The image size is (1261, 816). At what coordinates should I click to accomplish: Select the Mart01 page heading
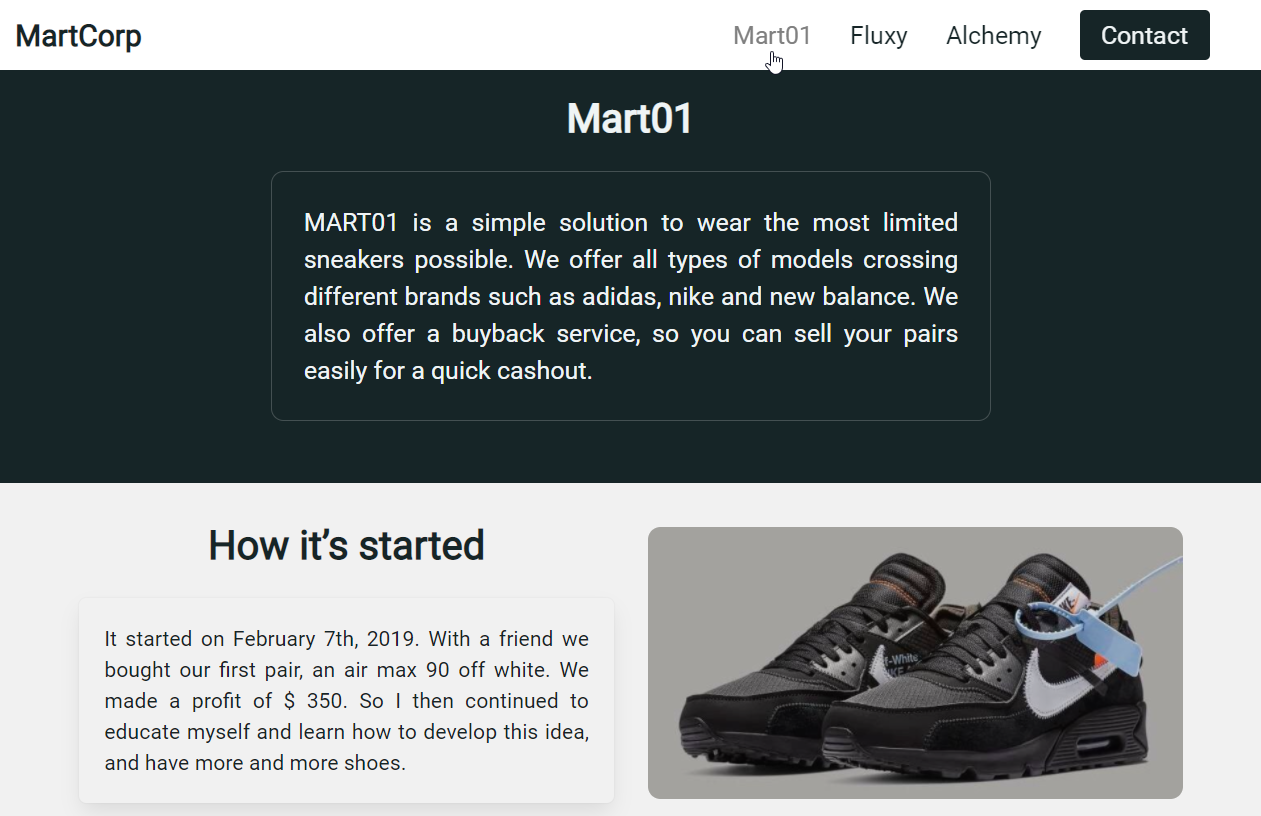tap(629, 119)
